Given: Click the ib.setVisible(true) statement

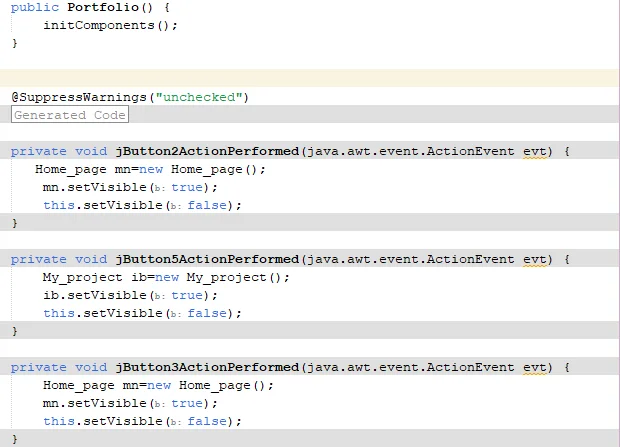Looking at the screenshot, I should 130,295.
